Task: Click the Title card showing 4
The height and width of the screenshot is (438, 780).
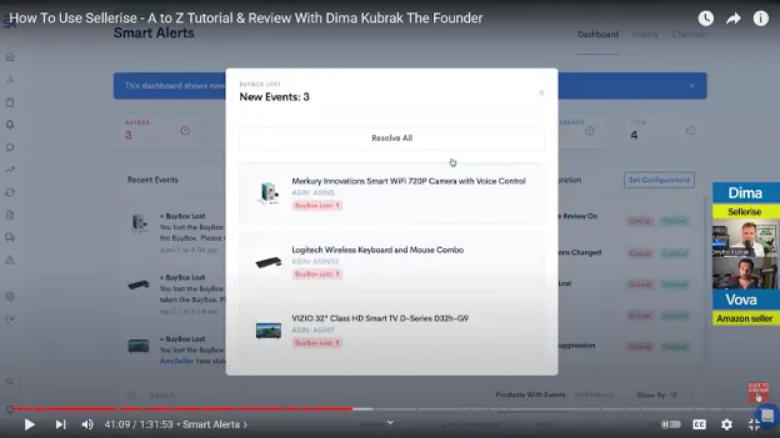Action: tap(662, 130)
